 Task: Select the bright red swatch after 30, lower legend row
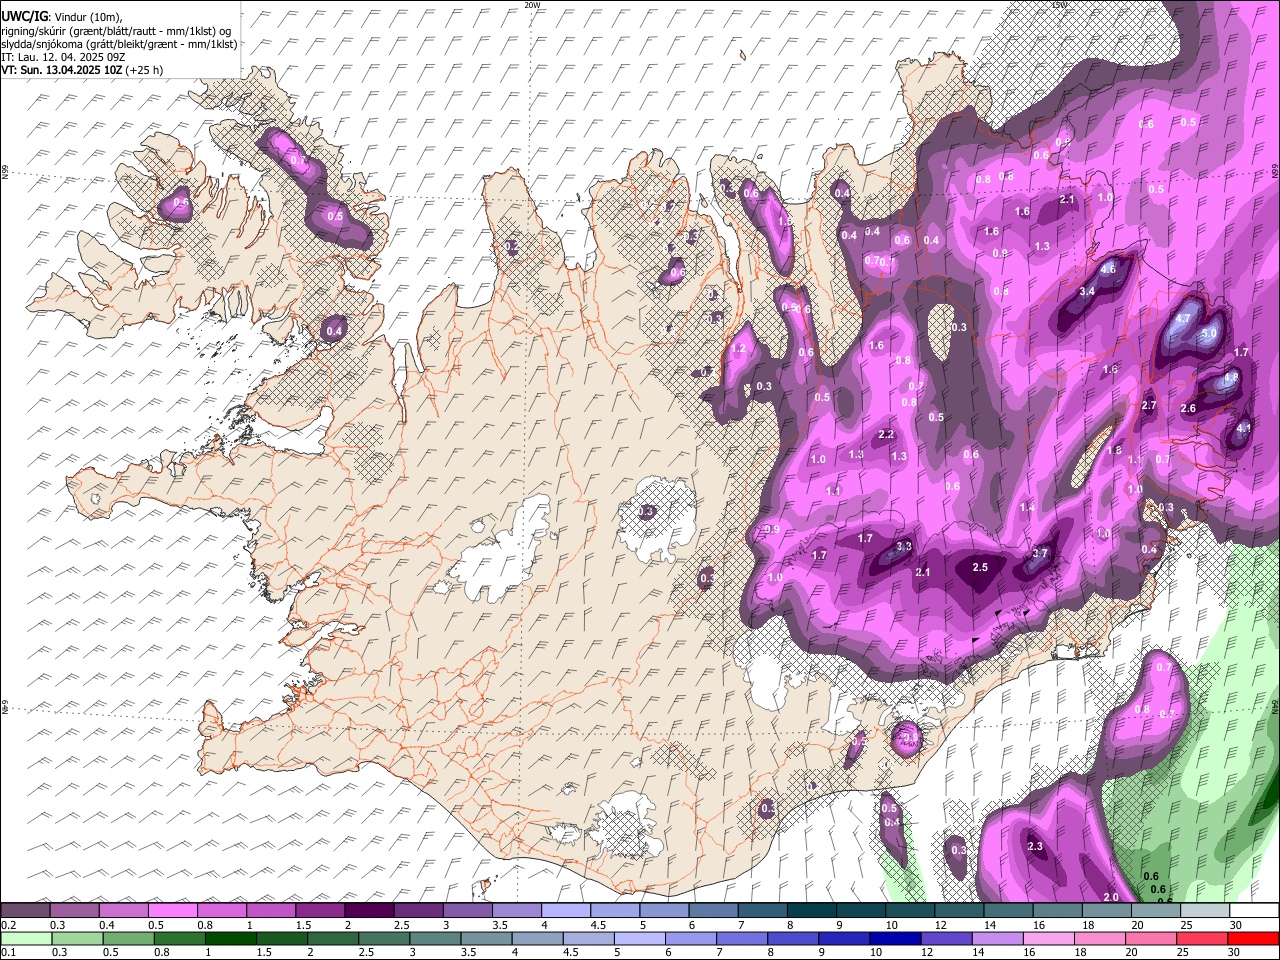[1252, 939]
